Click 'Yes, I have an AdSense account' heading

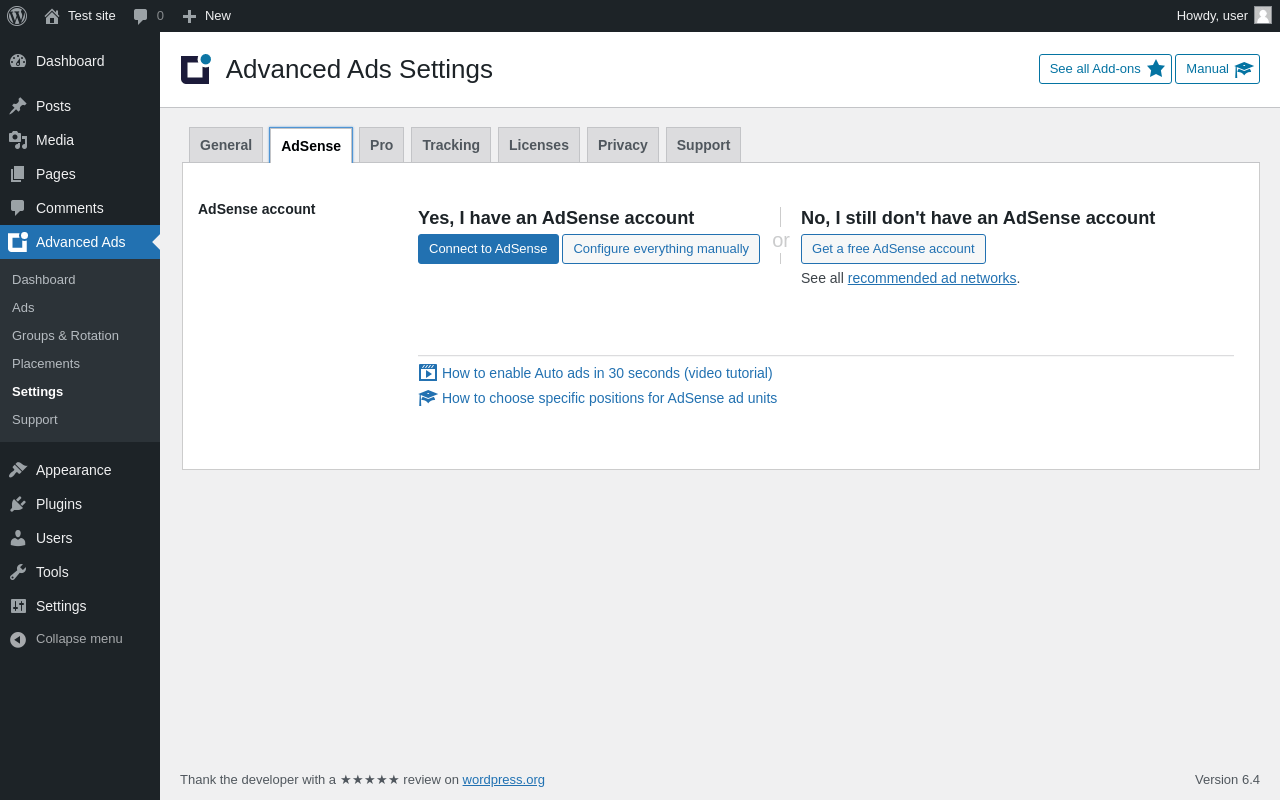click(x=556, y=218)
